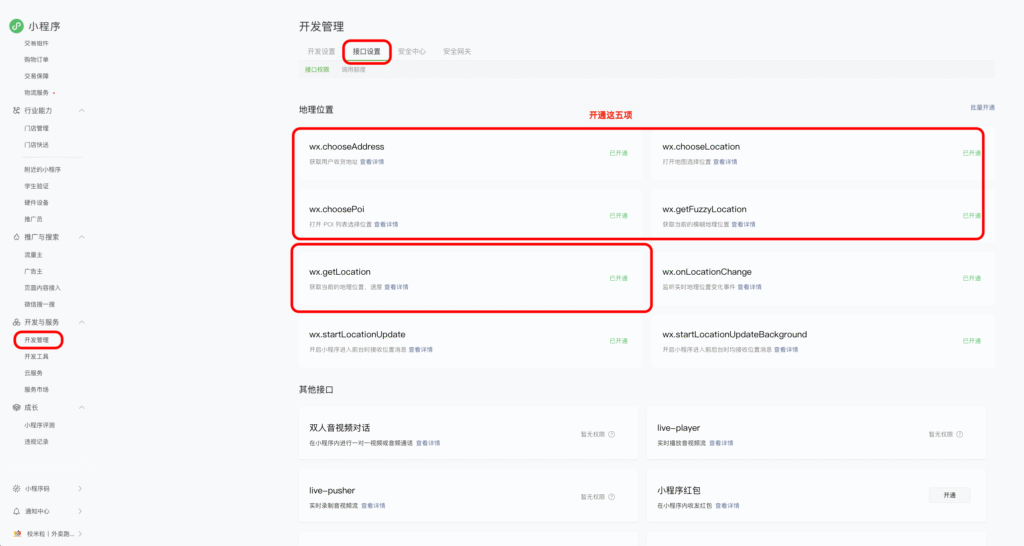Image resolution: width=1024 pixels, height=546 pixels.
Task: Open 服务市场 in the sidebar
Action: [37, 389]
